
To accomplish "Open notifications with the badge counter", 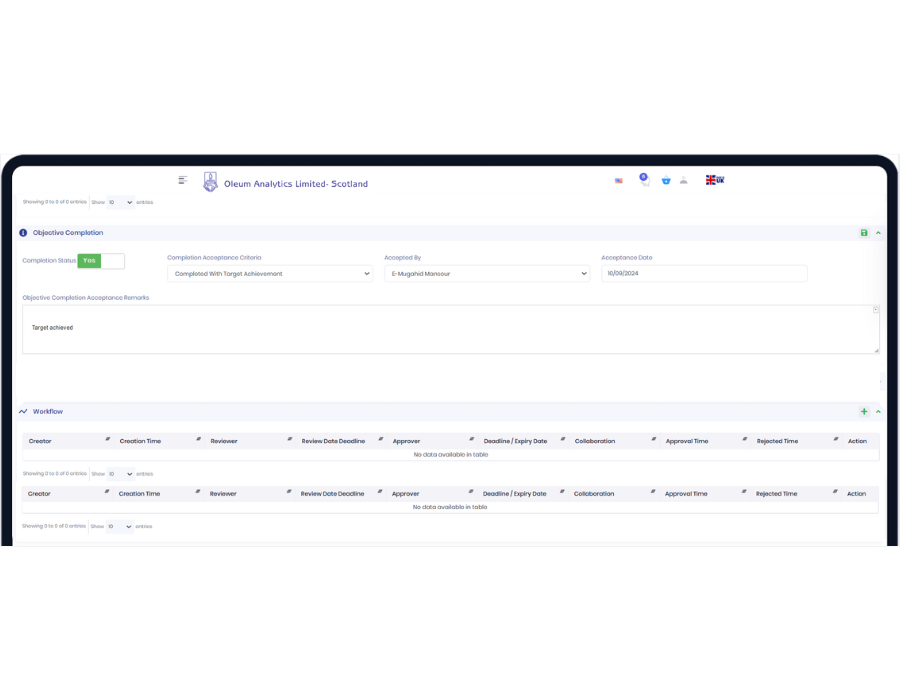I will coord(644,180).
